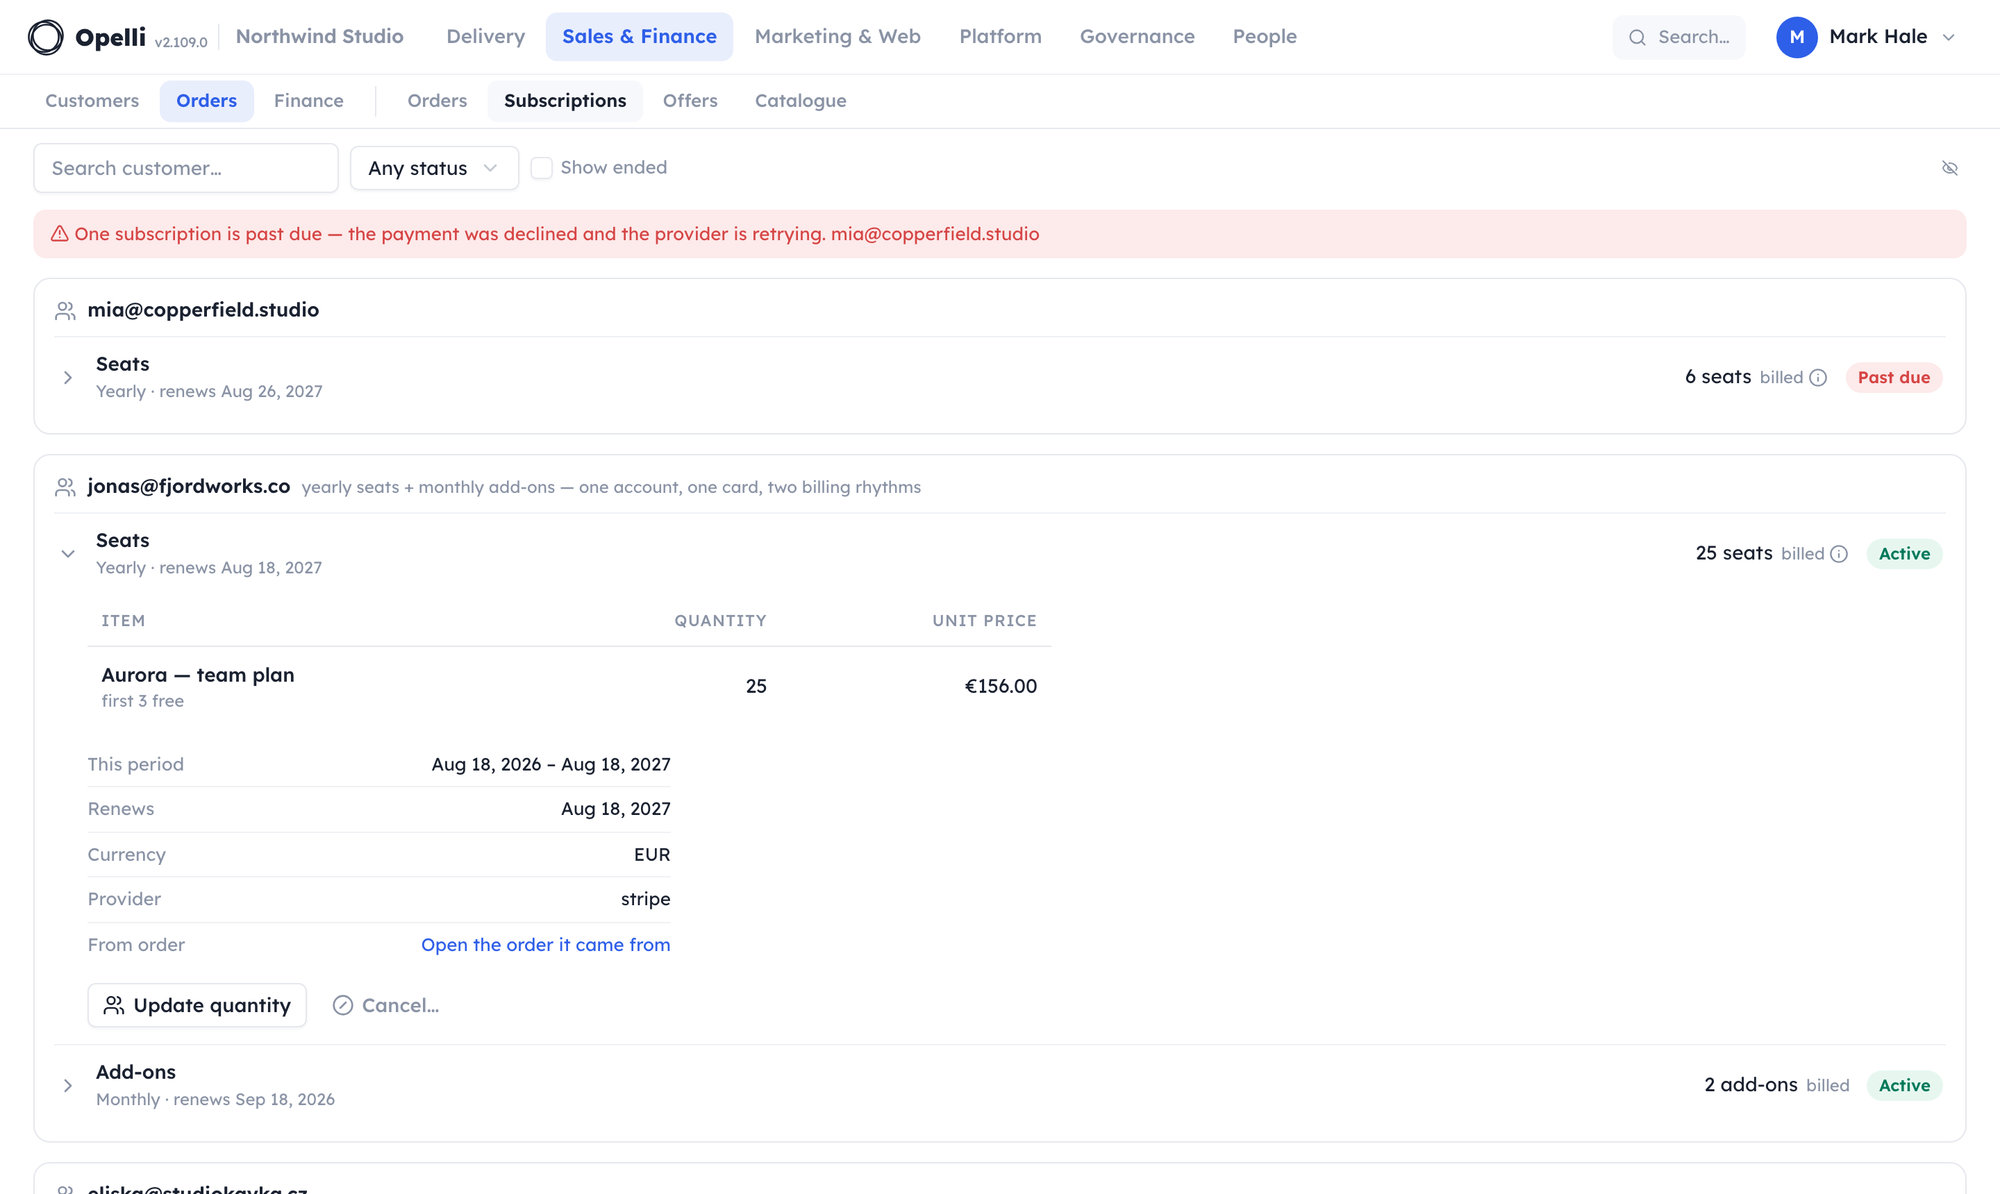Click the Northwind Studio workspace name
Image resolution: width=2000 pixels, height=1194 pixels.
[x=320, y=37]
